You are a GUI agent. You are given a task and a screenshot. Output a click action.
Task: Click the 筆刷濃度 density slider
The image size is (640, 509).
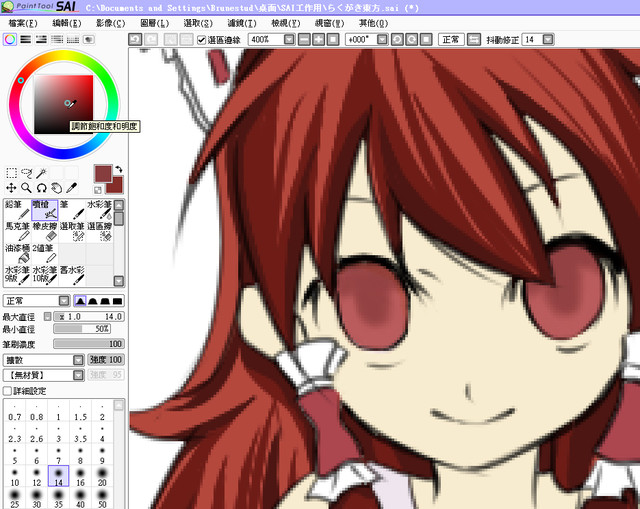[88, 344]
